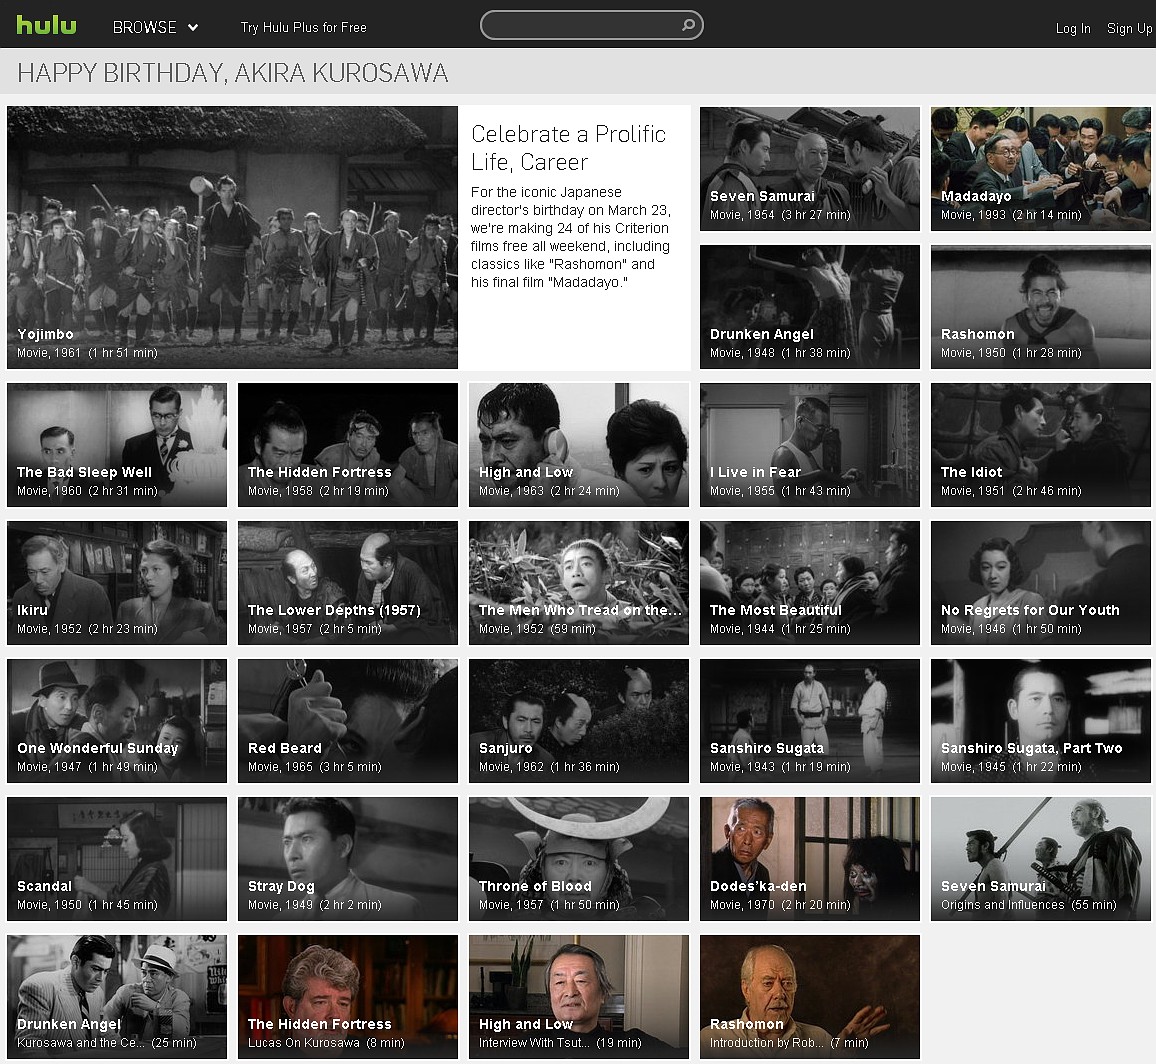Open The Idiot 1951 thumbnail

[1040, 445]
